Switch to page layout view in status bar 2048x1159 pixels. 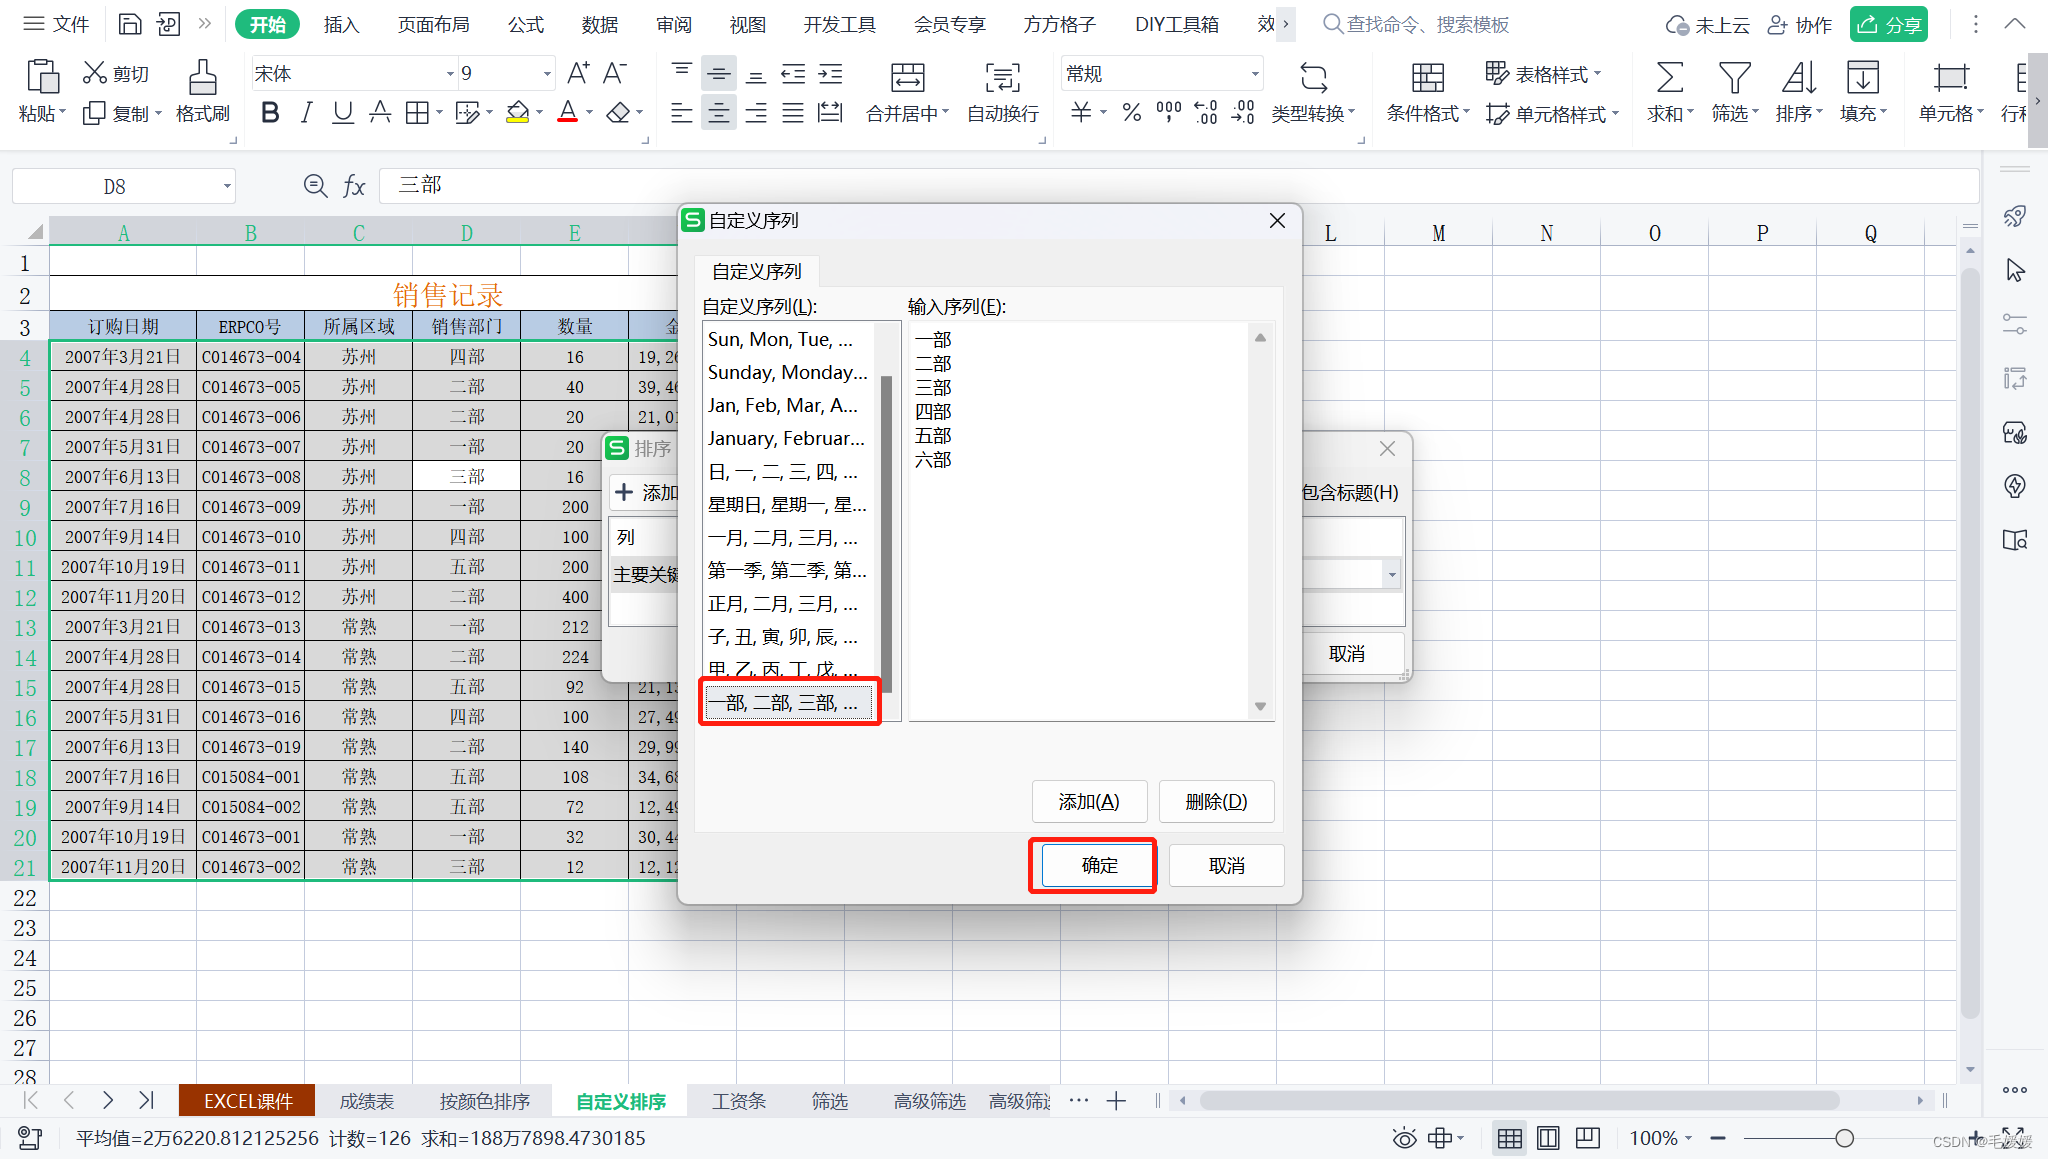pyautogui.click(x=1548, y=1138)
